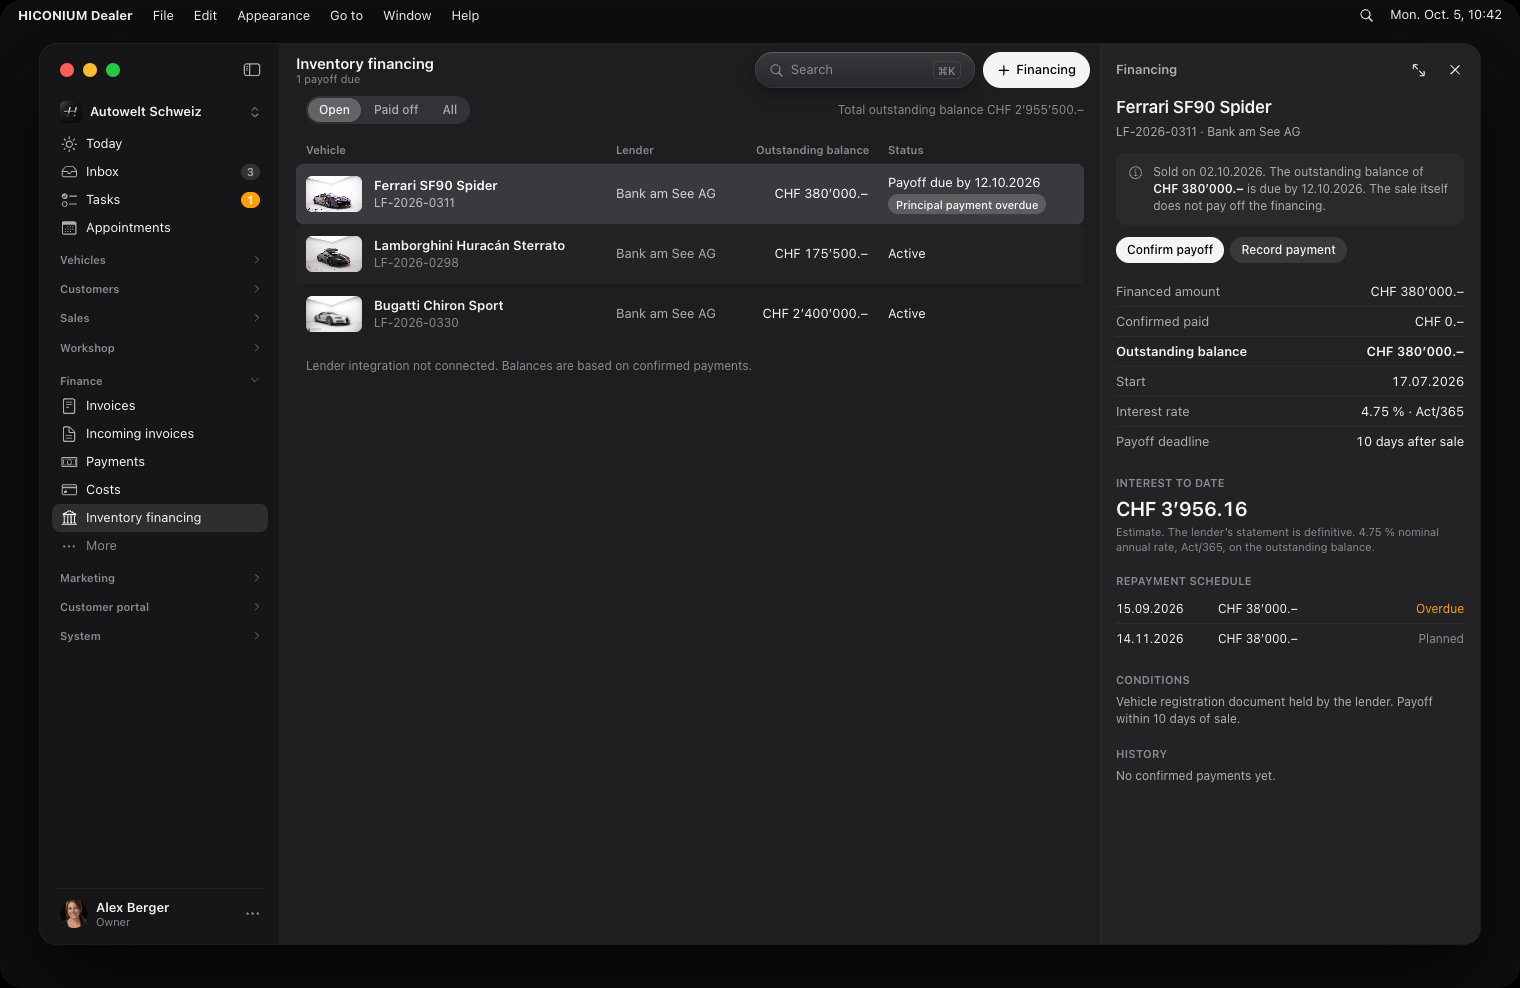The height and width of the screenshot is (988, 1520).
Task: Expand the Customers section
Action: click(x=160, y=289)
